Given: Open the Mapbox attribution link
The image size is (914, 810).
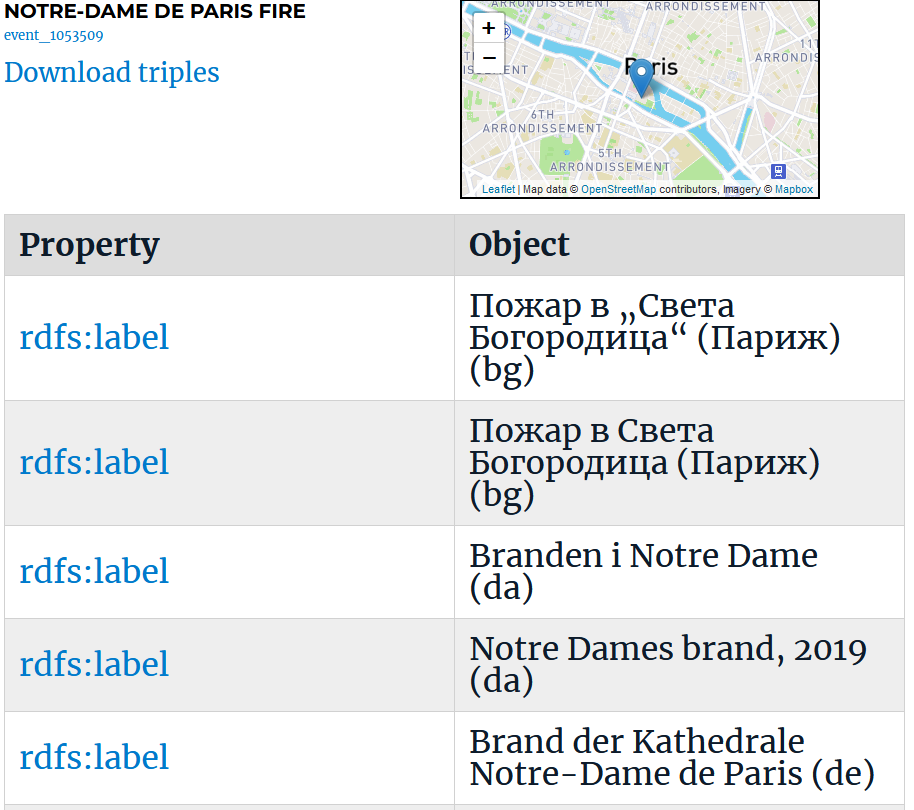Looking at the screenshot, I should (x=794, y=189).
